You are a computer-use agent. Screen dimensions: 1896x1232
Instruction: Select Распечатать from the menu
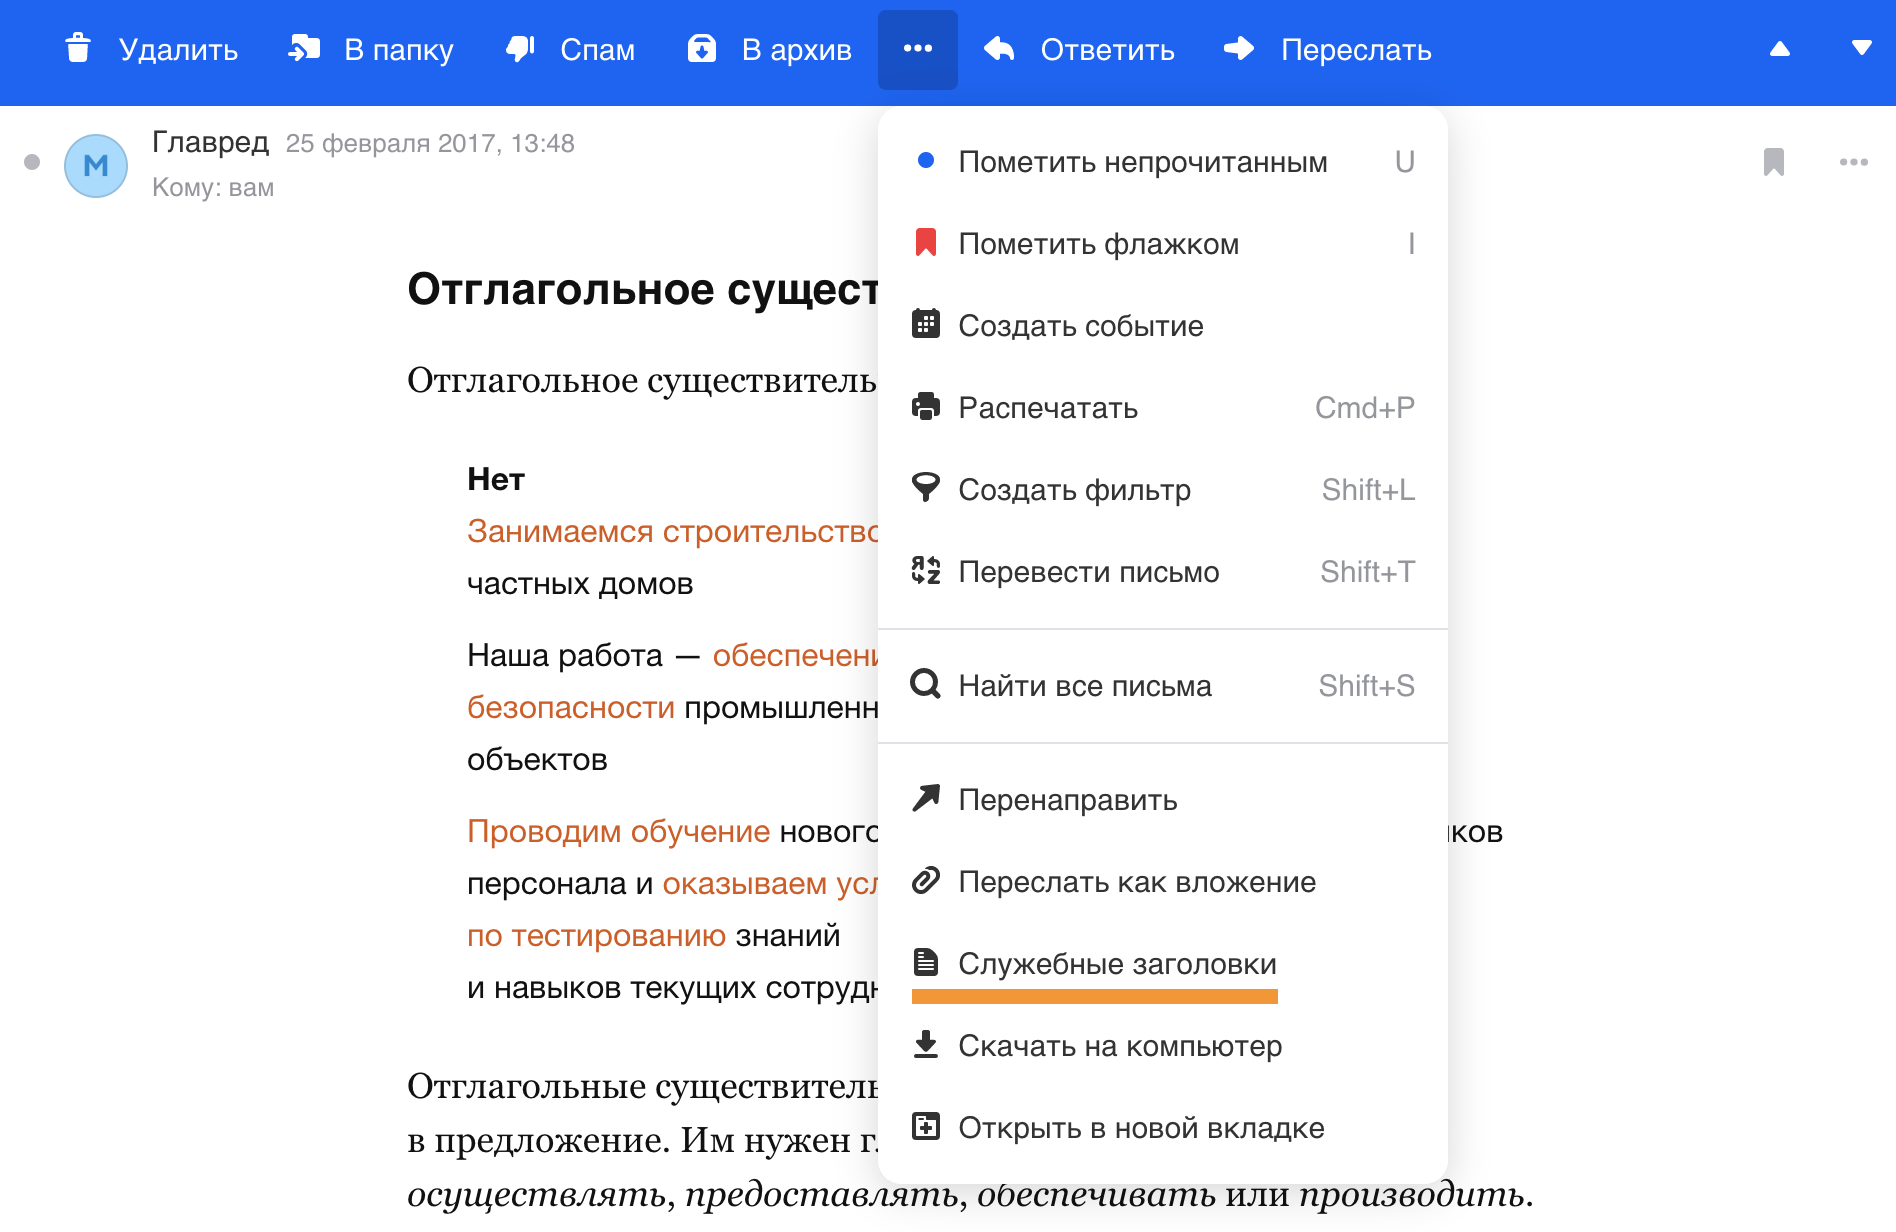click(x=1047, y=408)
